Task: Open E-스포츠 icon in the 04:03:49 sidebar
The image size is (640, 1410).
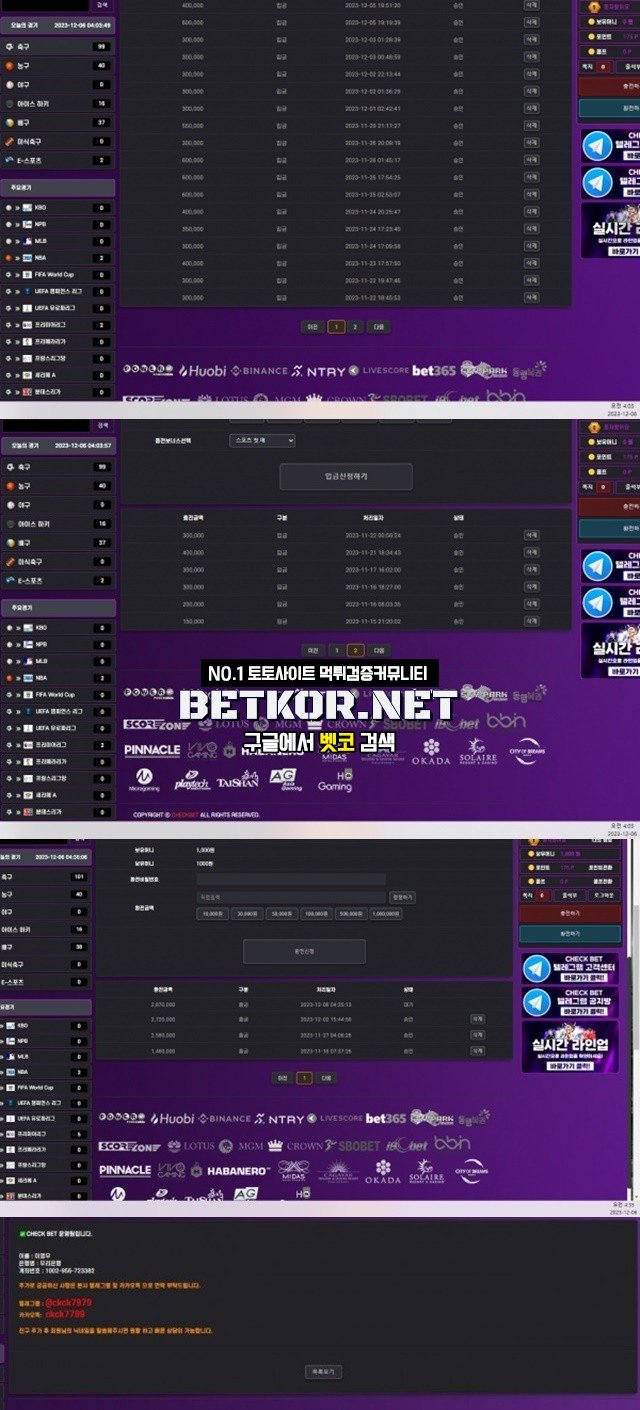Action: coord(10,160)
